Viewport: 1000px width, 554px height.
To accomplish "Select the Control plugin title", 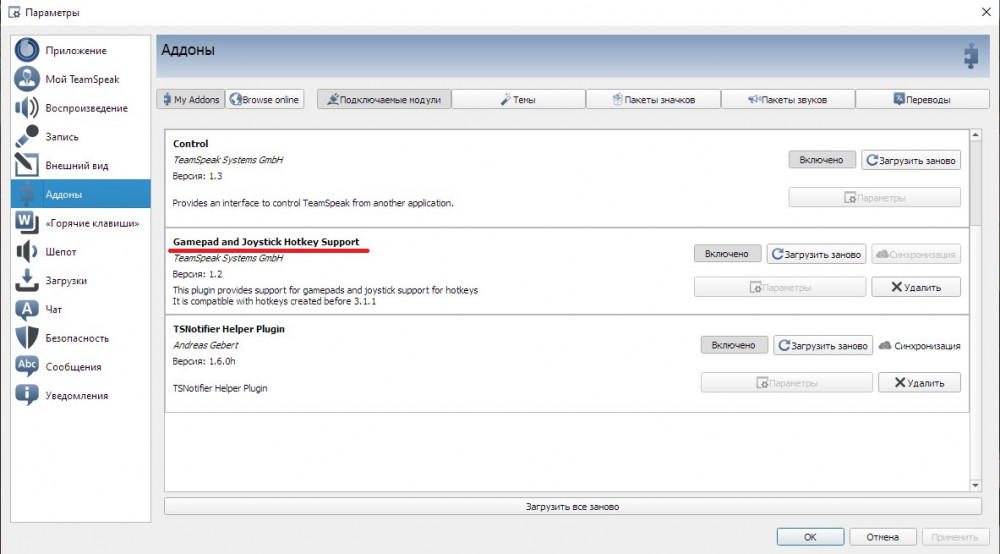I will 190,143.
